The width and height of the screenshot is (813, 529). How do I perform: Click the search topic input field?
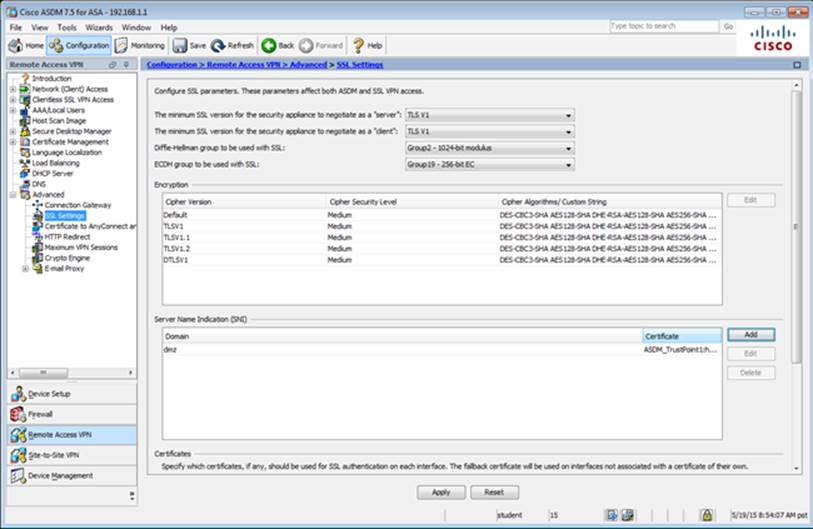(662, 26)
